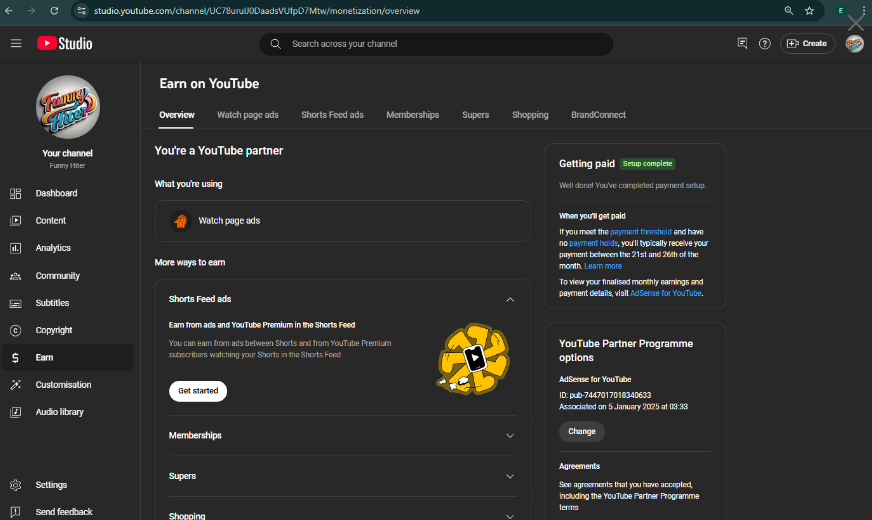Viewport: 872px width, 520px height.
Task: Open Community in sidebar
Action: (x=67, y=275)
